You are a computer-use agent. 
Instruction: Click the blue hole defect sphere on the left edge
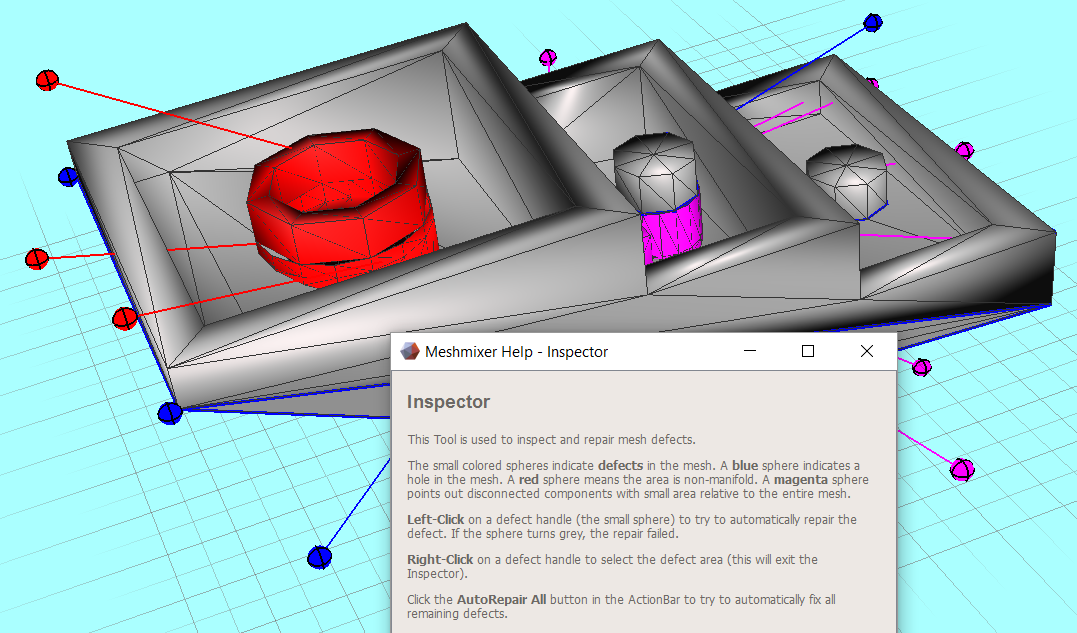[66, 175]
